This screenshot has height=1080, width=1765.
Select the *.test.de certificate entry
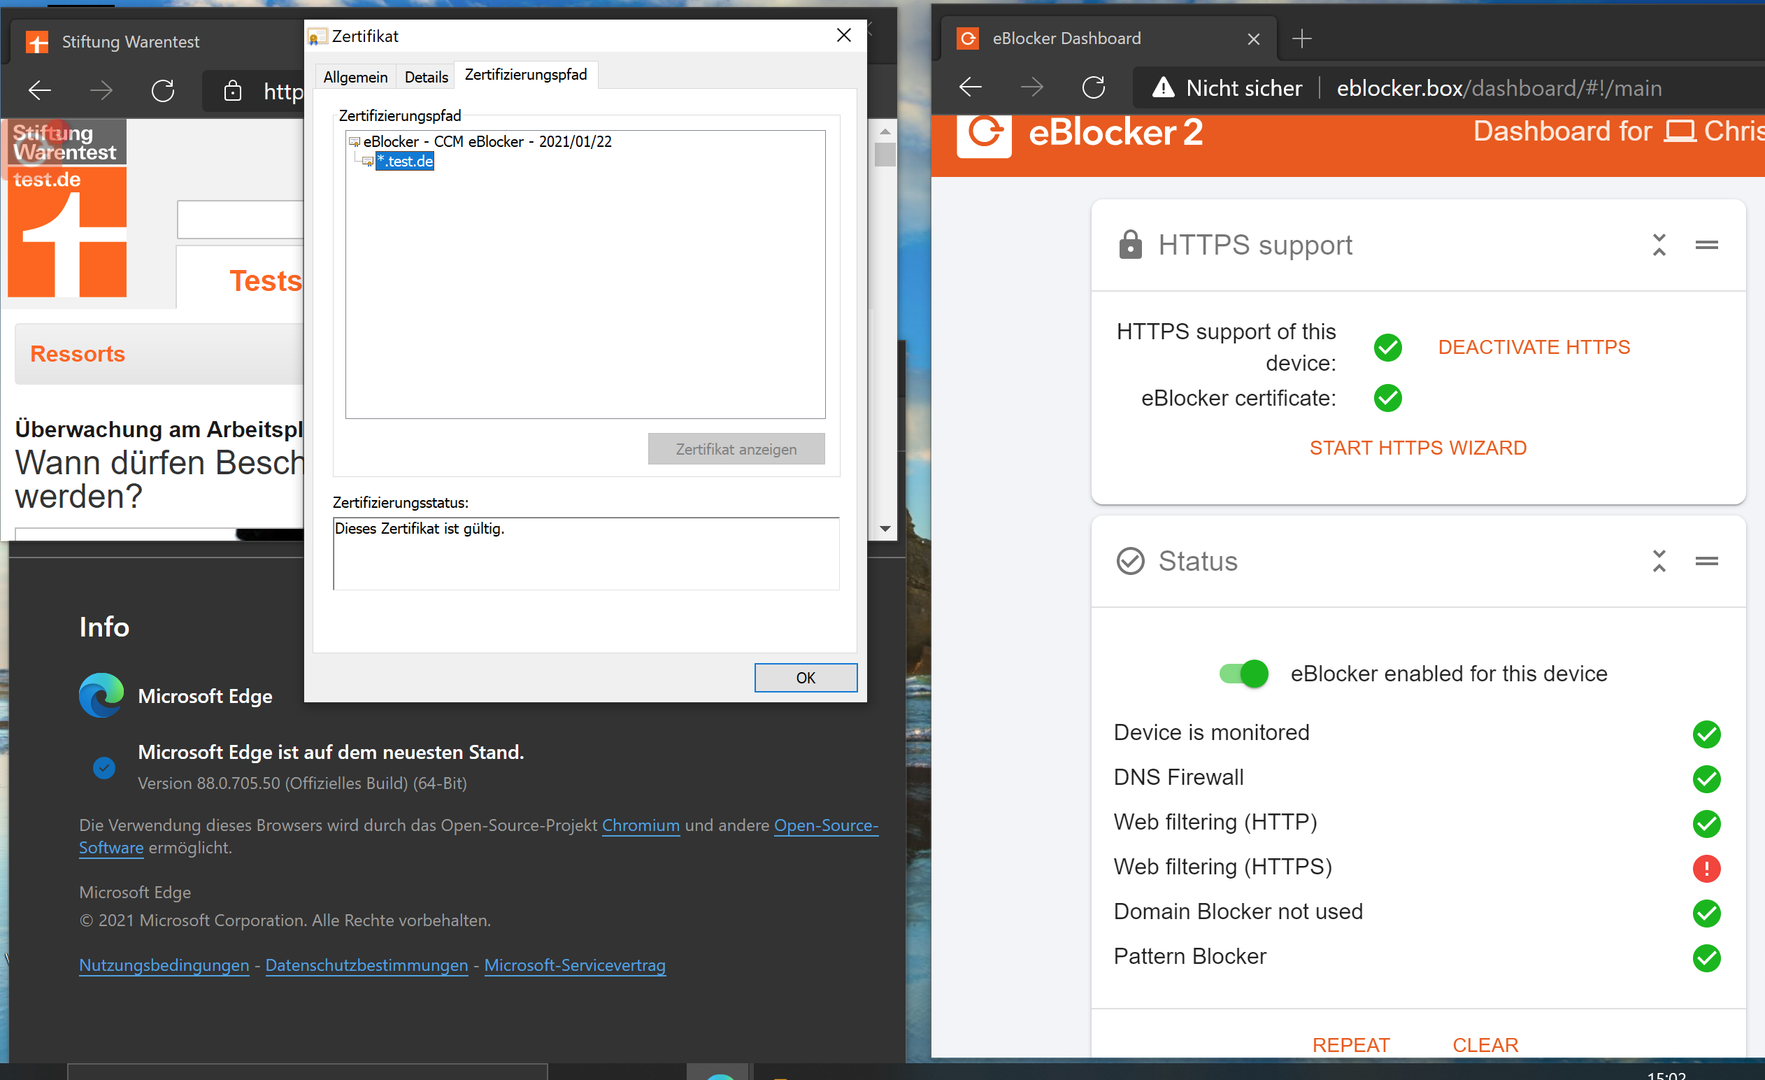[x=405, y=161]
